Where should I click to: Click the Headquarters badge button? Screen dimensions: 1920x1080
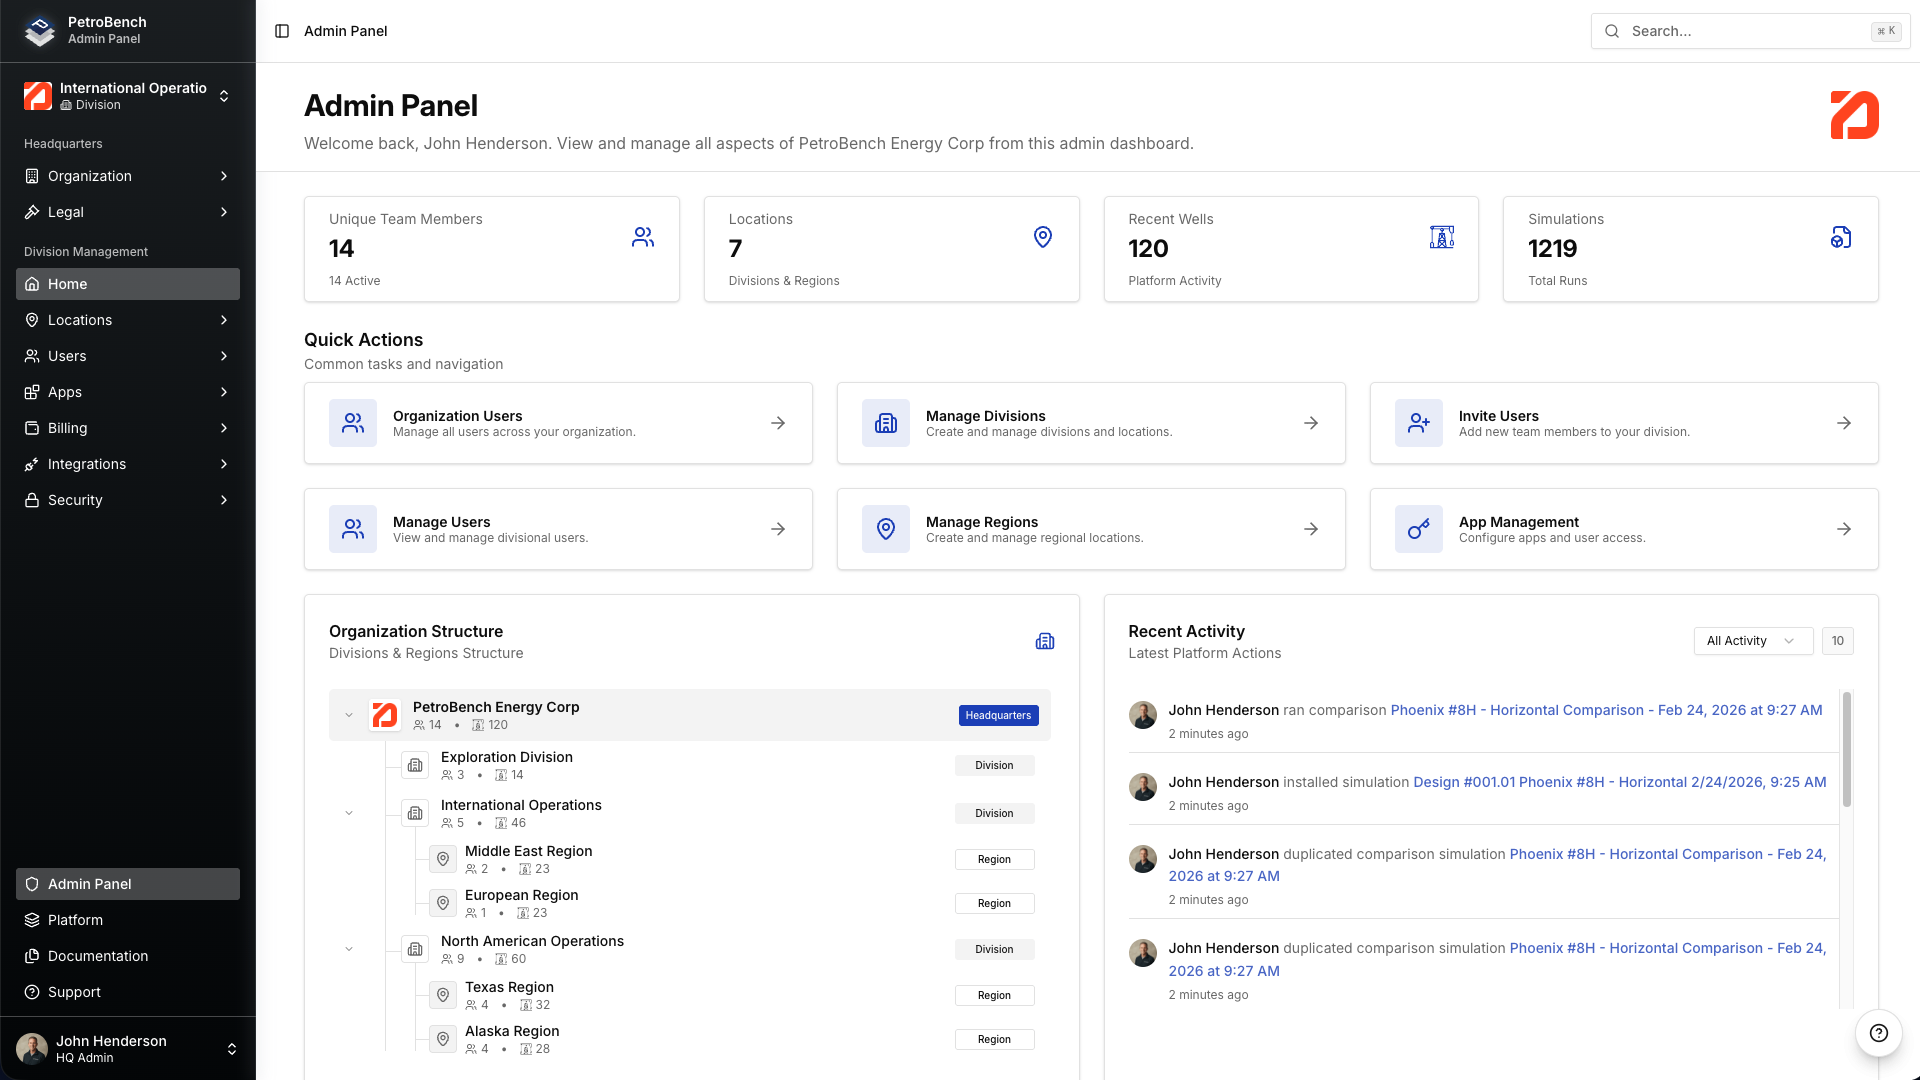point(997,715)
